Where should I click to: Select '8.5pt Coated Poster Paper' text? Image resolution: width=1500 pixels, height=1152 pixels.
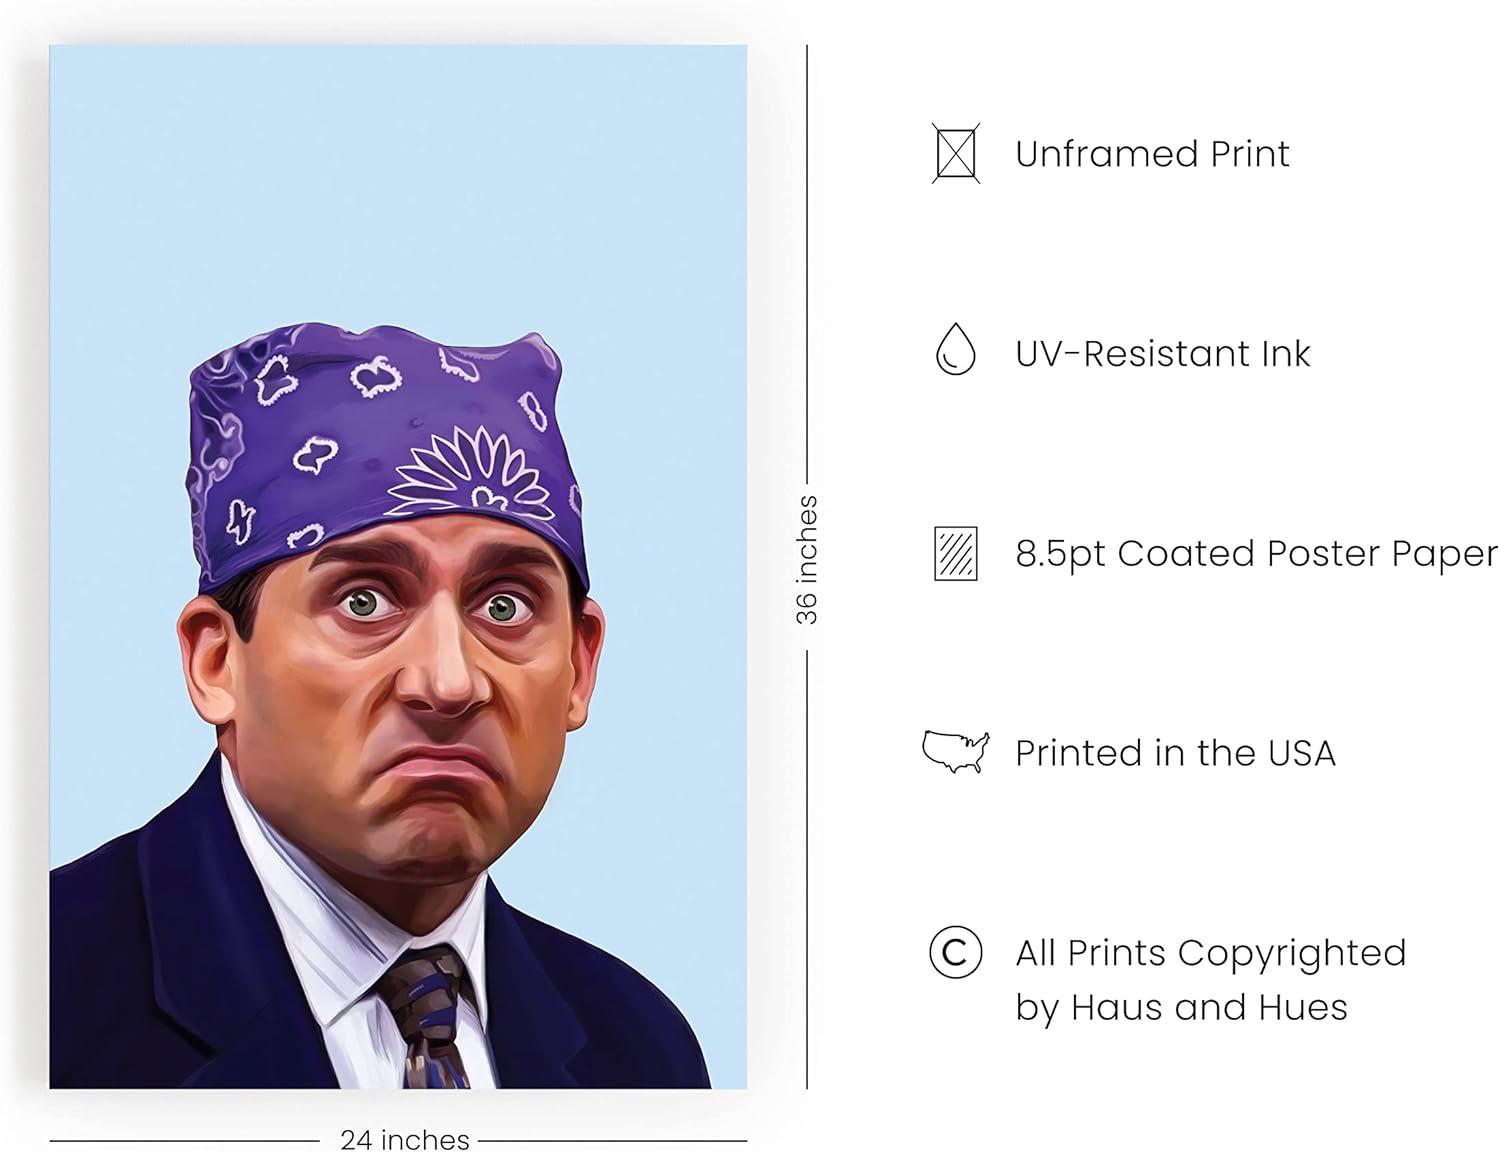1257,554
